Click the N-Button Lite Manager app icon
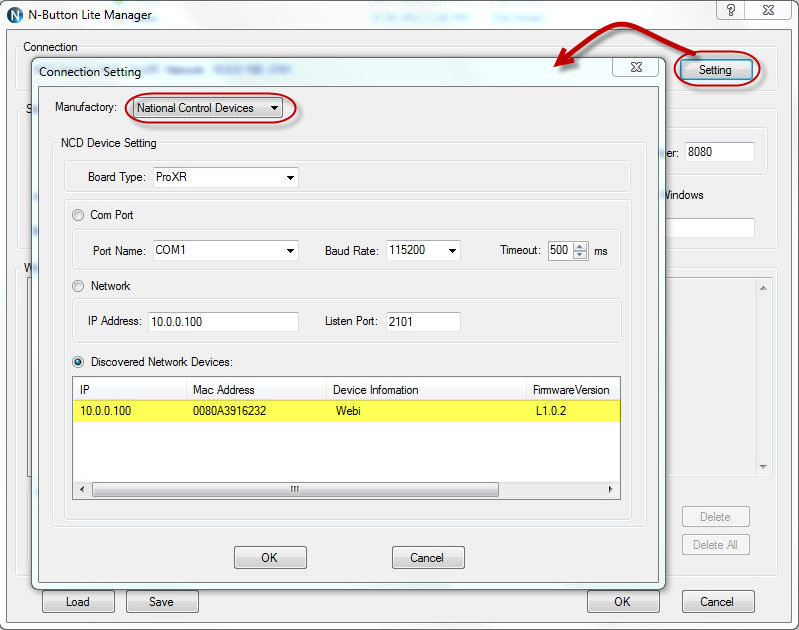799x630 pixels. pos(15,15)
